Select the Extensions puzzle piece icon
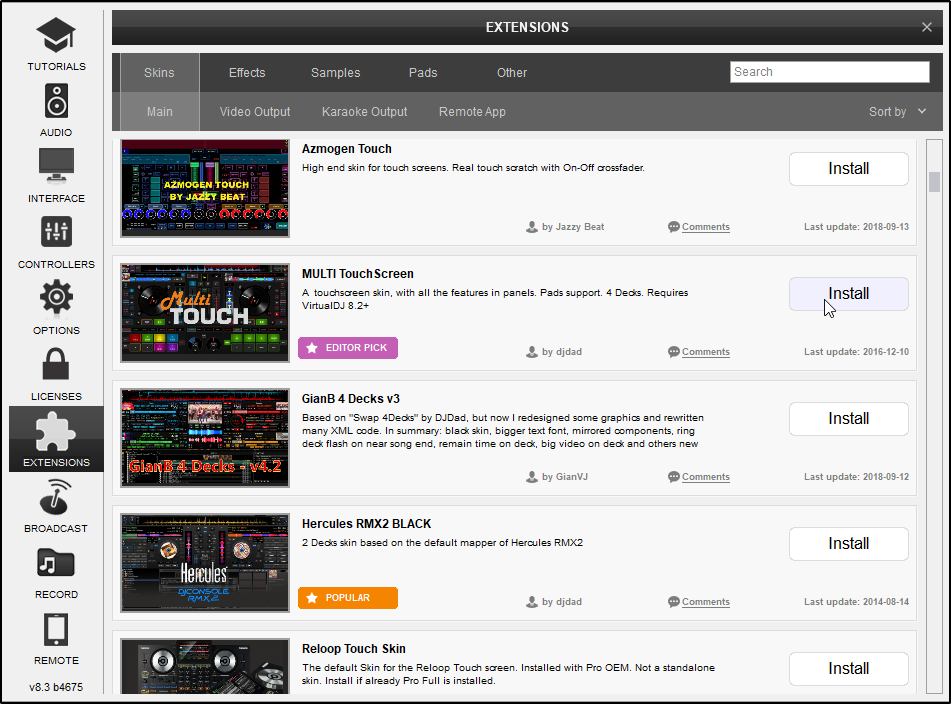Screen dimensions: 951x704 56,432
